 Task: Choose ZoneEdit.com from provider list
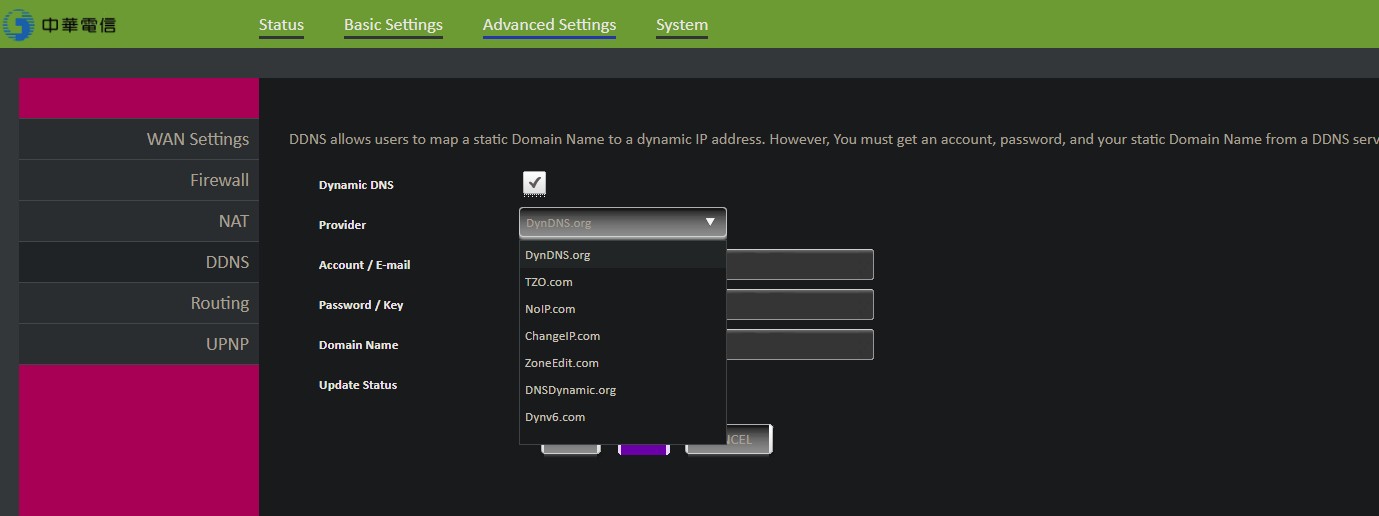pyautogui.click(x=622, y=363)
